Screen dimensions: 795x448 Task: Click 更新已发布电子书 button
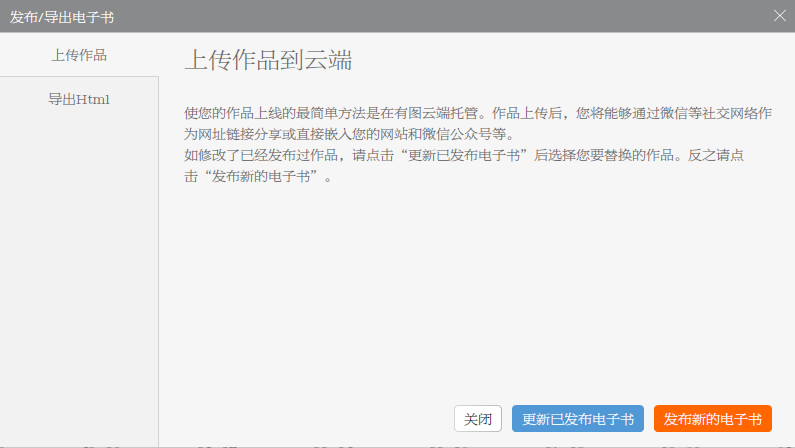[x=577, y=419]
